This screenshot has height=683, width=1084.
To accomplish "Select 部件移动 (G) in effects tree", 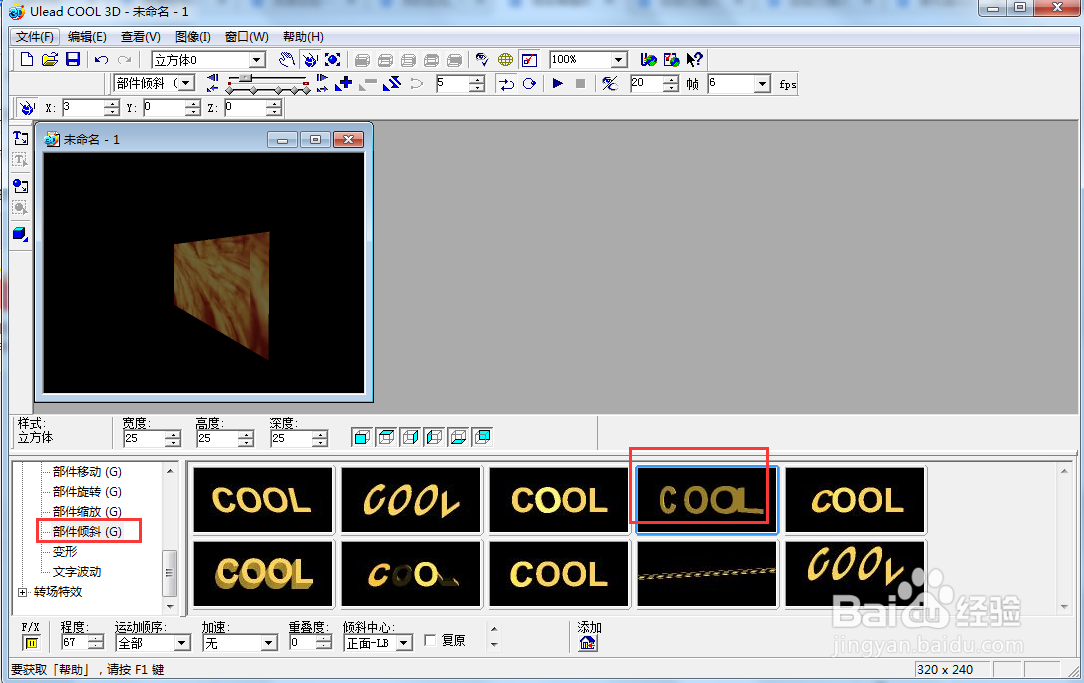I will point(87,471).
